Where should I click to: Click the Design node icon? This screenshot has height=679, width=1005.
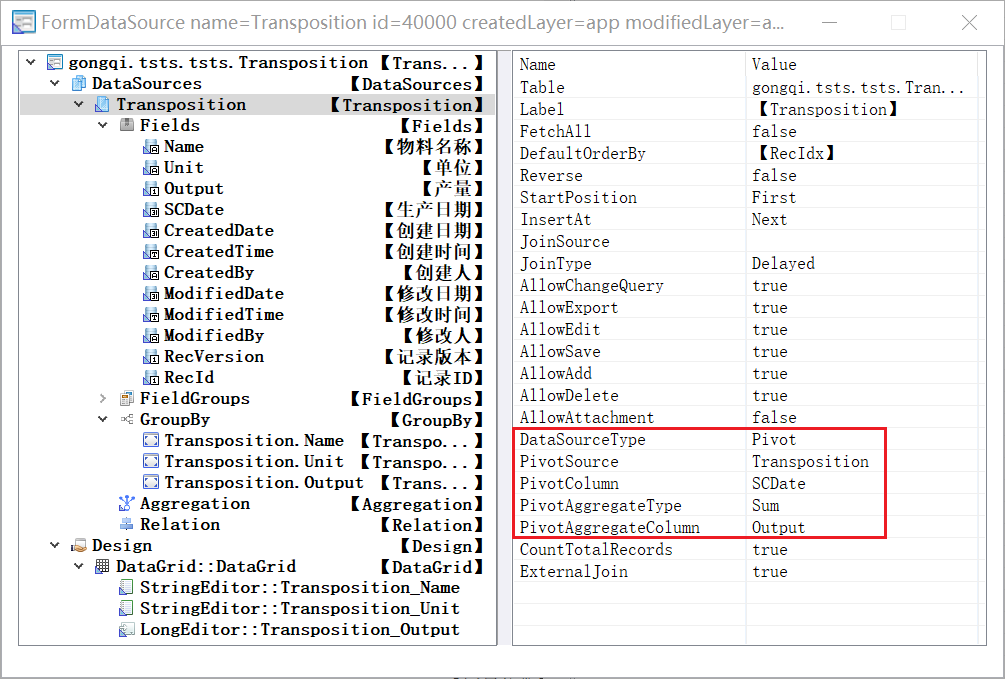[78, 546]
